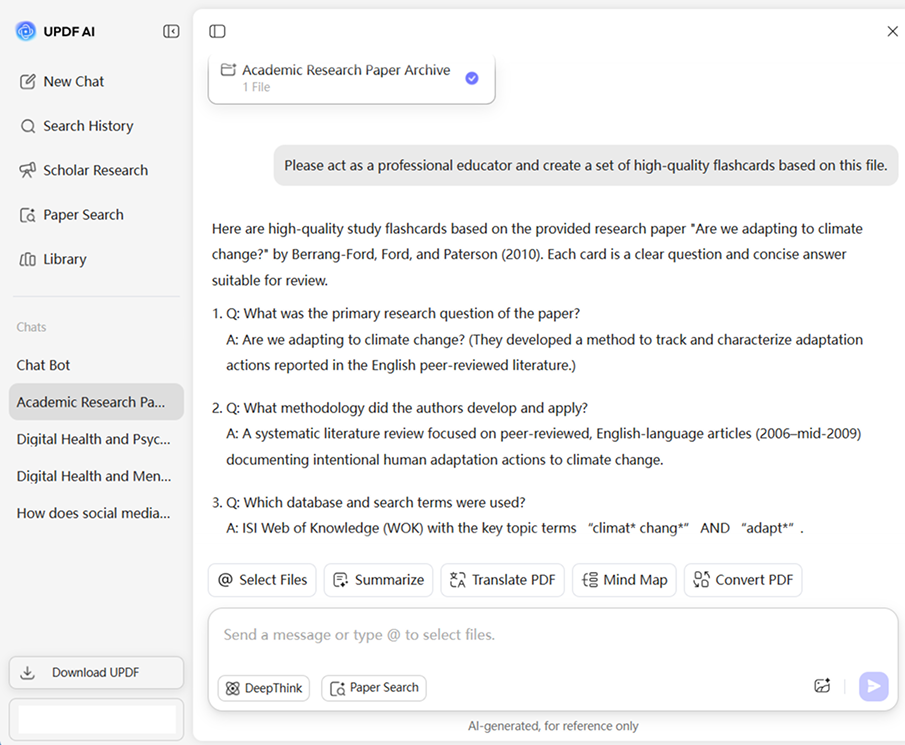Viewport: 905px width, 745px height.
Task: Toggle the chat panel sidebar icon
Action: 217,31
